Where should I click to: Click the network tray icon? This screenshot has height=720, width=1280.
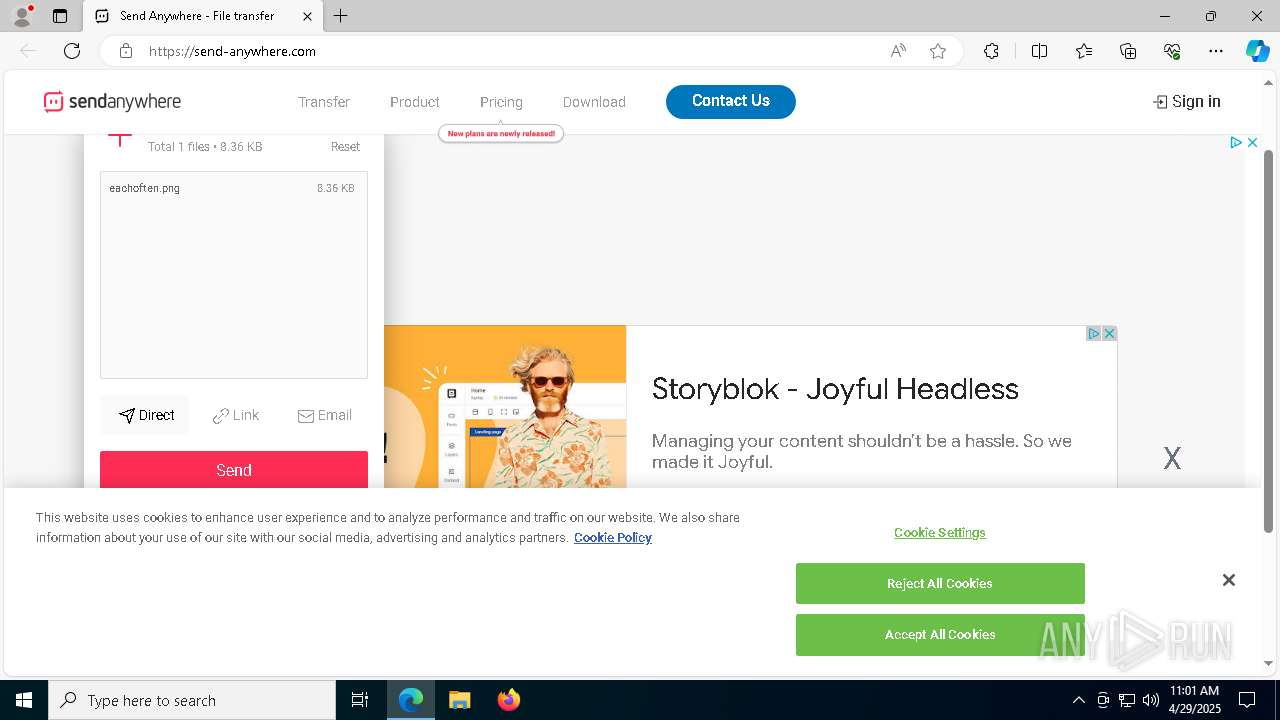pyautogui.click(x=1127, y=700)
